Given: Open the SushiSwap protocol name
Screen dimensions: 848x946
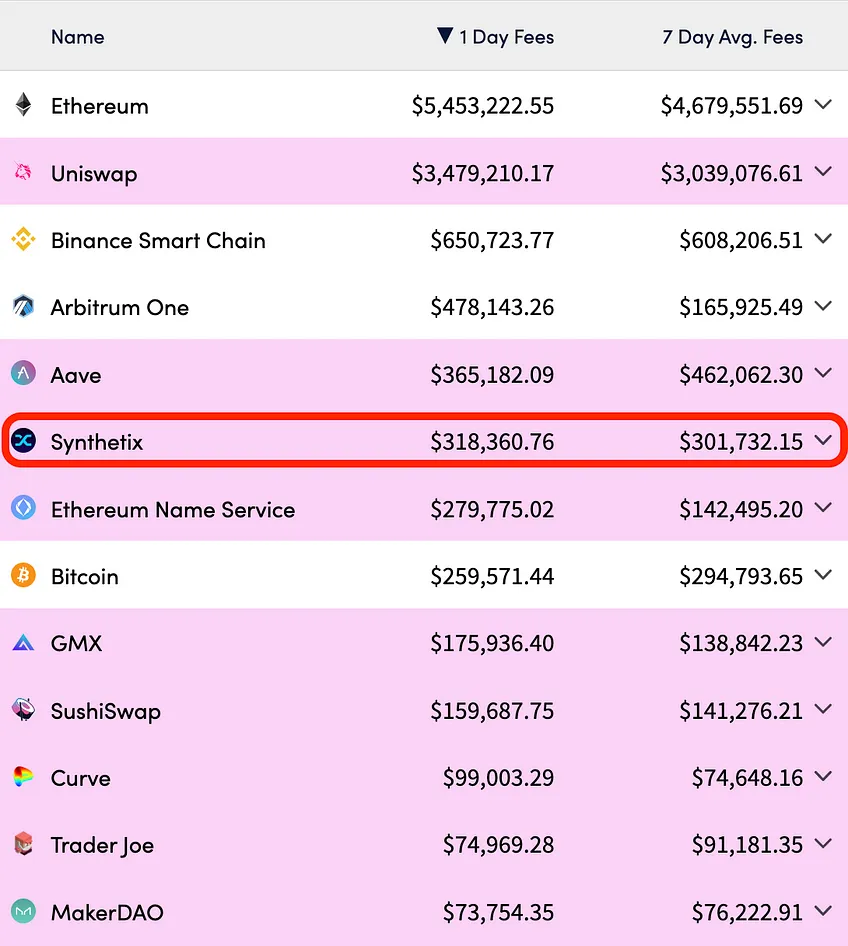Looking at the screenshot, I should point(106,711).
